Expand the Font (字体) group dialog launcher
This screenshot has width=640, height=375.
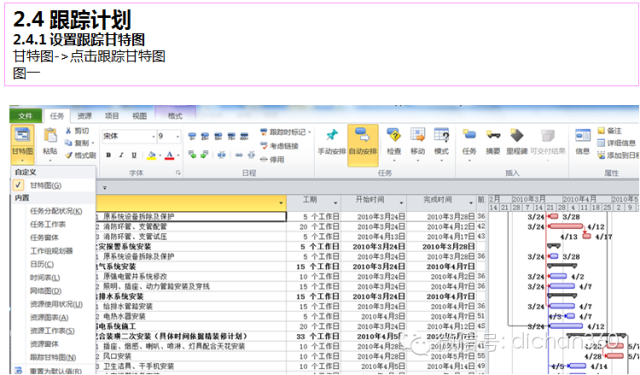tap(178, 173)
